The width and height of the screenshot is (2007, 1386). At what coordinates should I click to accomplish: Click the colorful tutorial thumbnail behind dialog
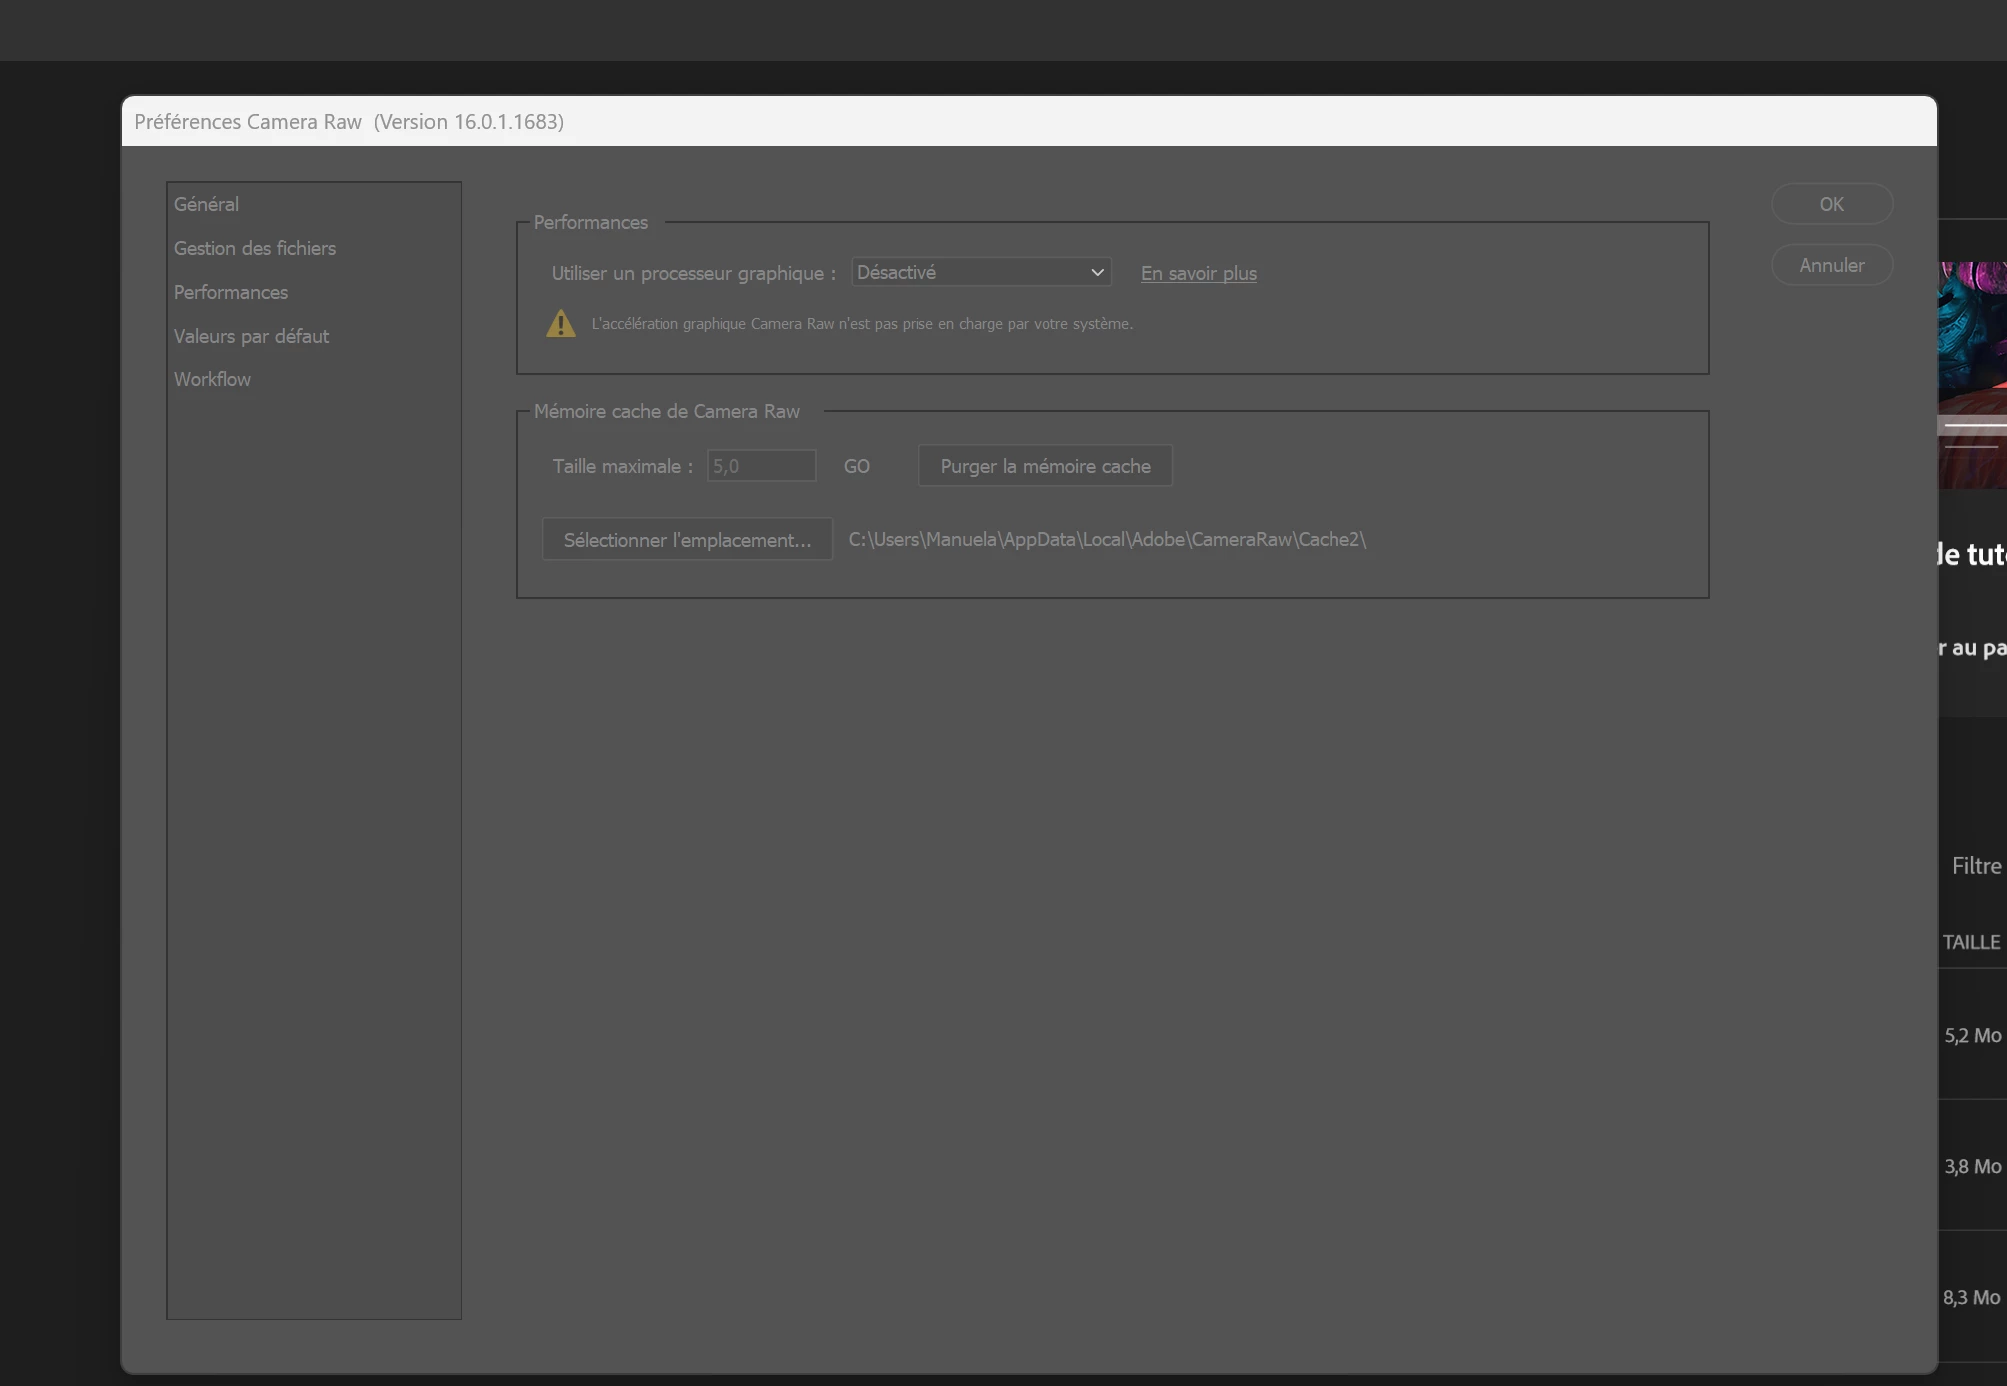pyautogui.click(x=1973, y=340)
